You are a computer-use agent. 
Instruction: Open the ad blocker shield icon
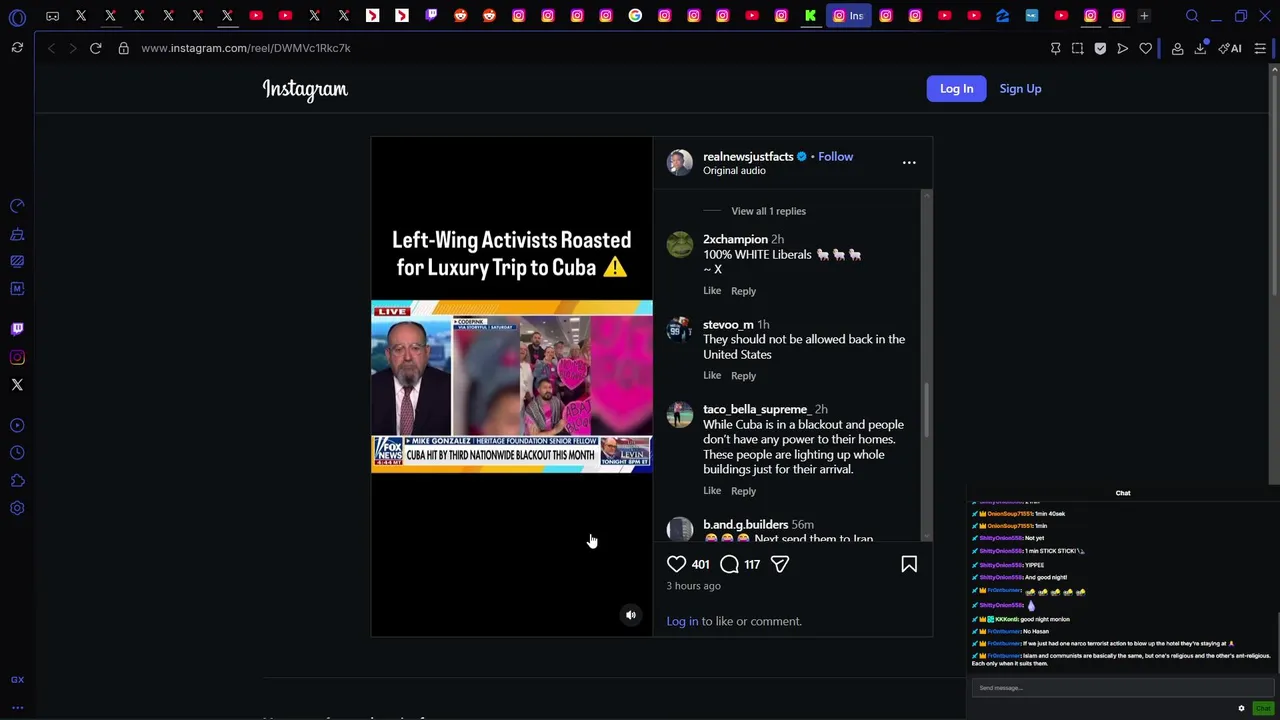[1100, 48]
